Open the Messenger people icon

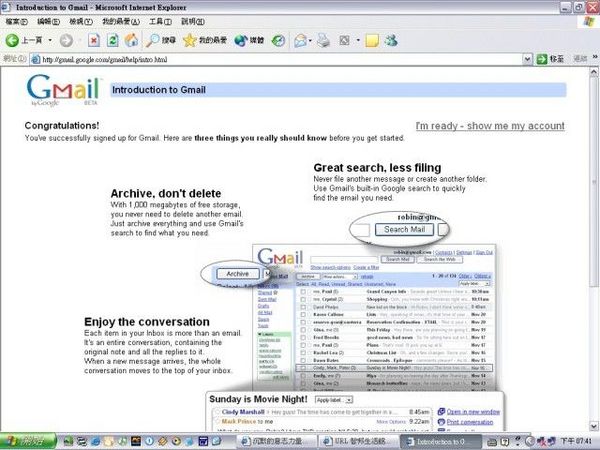coord(391,40)
